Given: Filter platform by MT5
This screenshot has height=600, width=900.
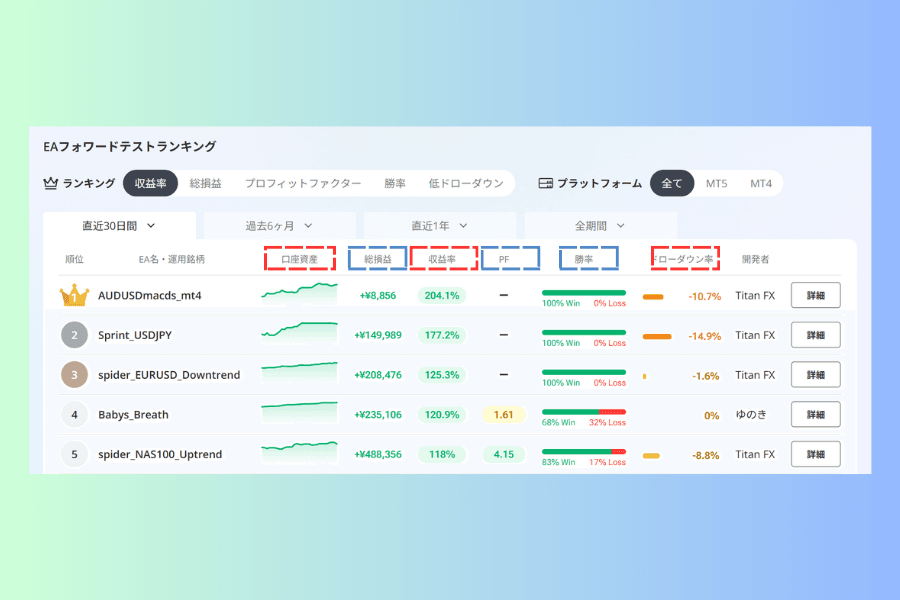Looking at the screenshot, I should pyautogui.click(x=716, y=183).
